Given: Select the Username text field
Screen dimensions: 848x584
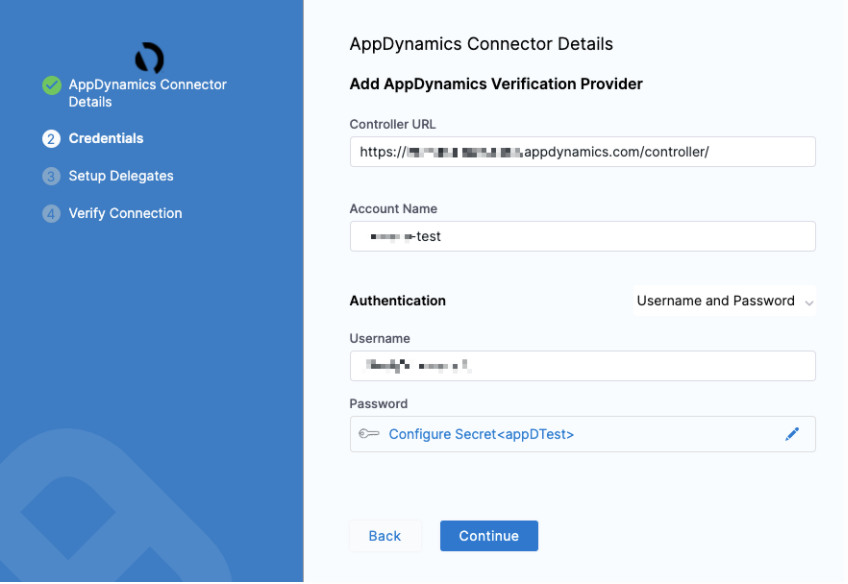Looking at the screenshot, I should coord(582,366).
